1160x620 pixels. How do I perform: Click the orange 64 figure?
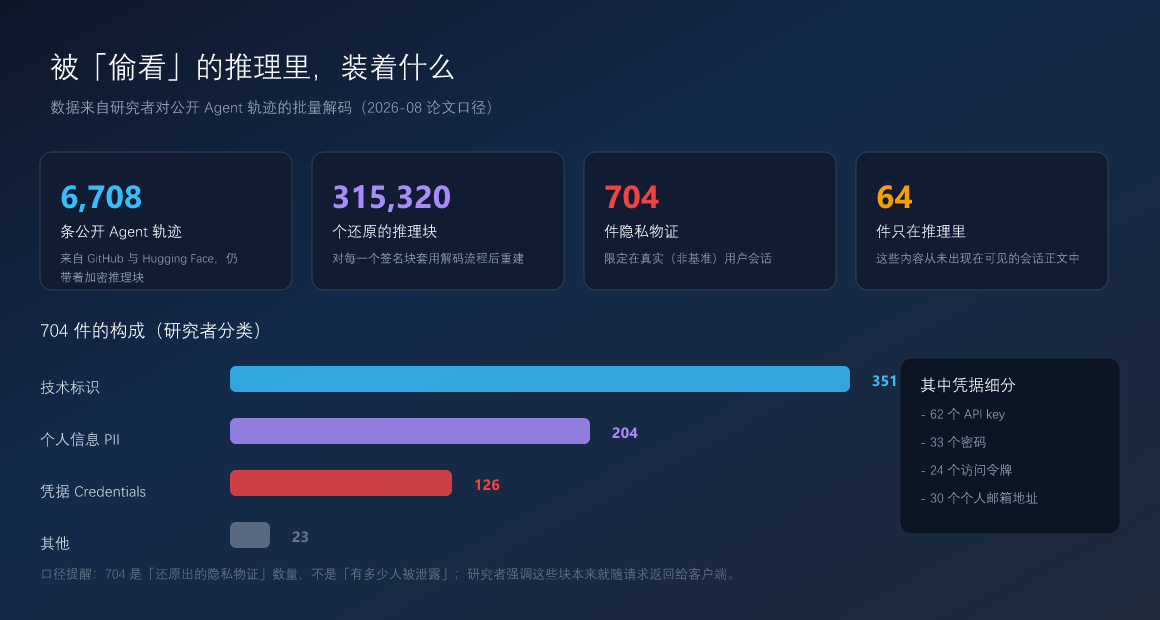pyautogui.click(x=894, y=197)
